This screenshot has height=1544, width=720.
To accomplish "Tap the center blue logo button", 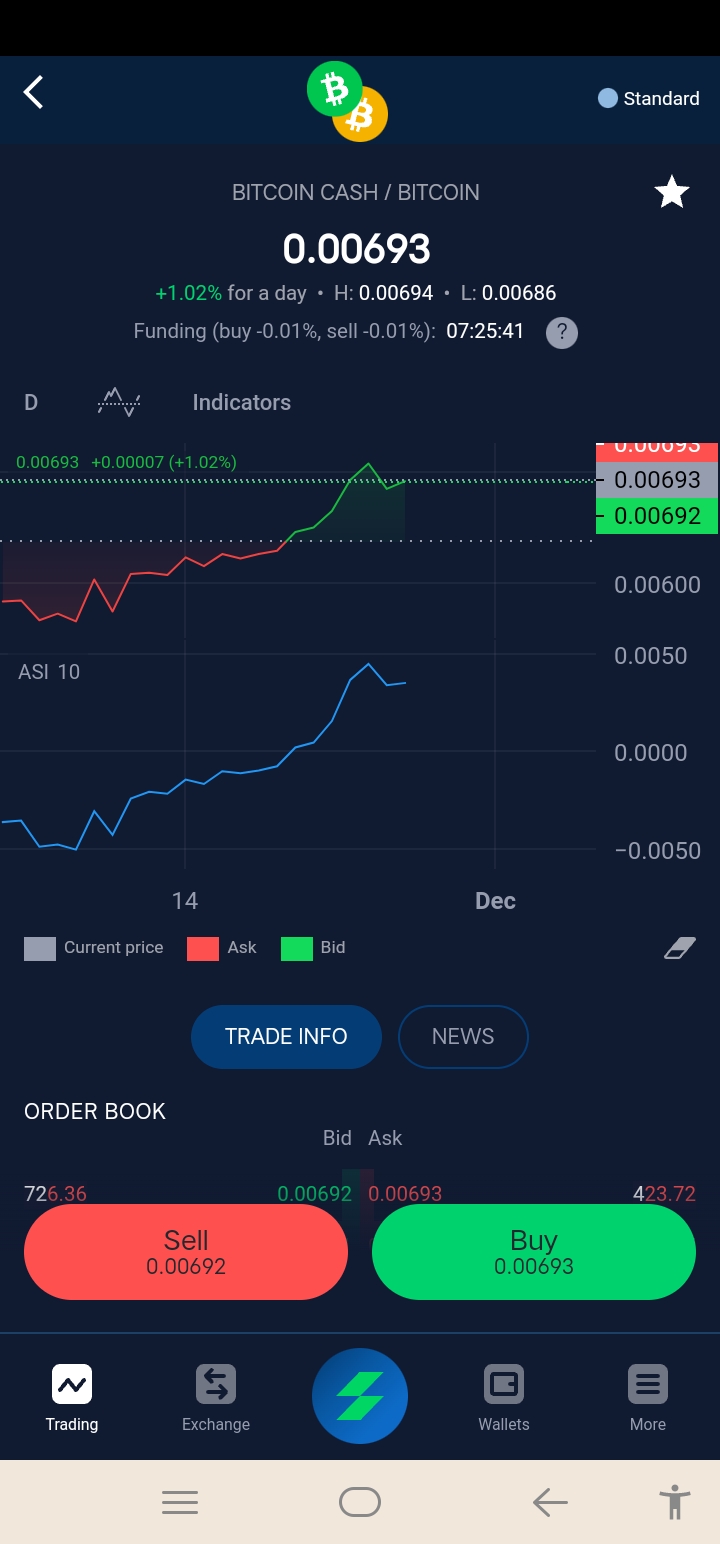I will [360, 1396].
